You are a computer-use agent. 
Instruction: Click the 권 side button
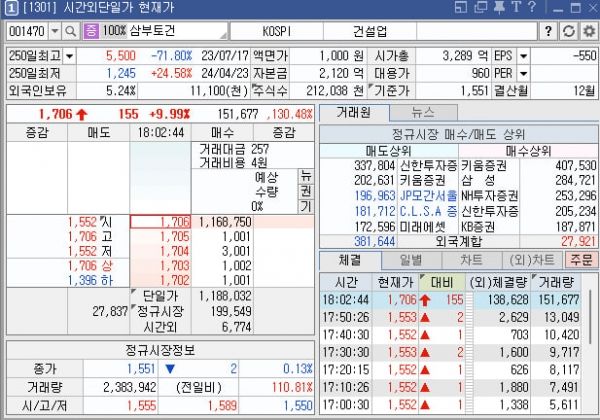pos(305,191)
